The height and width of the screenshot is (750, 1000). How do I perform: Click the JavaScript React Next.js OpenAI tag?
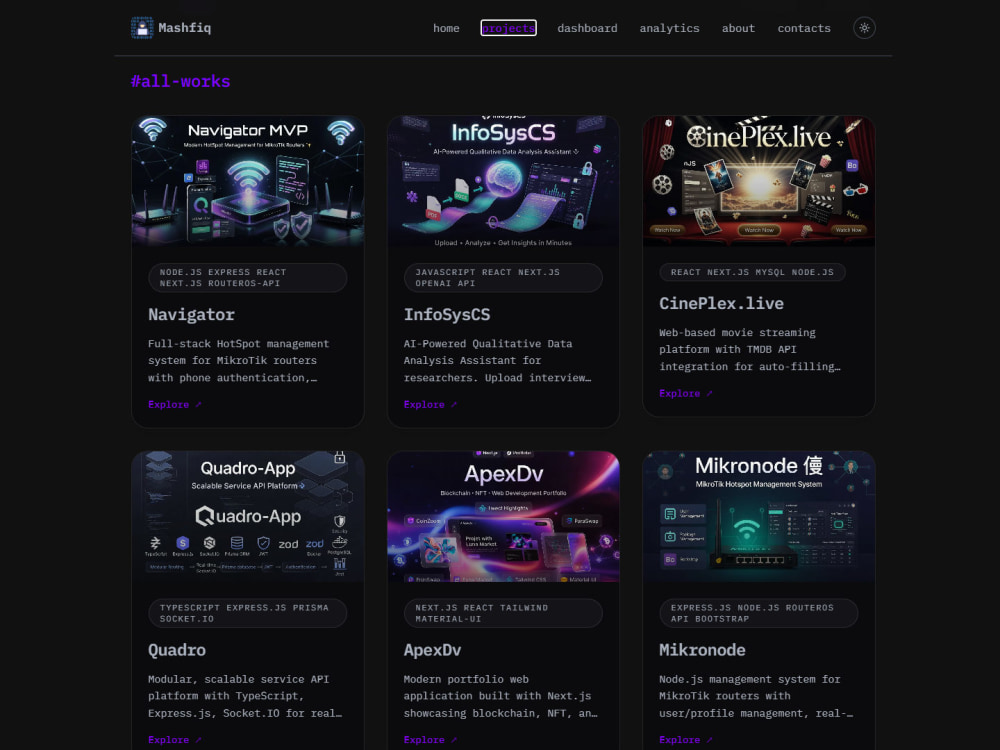click(503, 277)
